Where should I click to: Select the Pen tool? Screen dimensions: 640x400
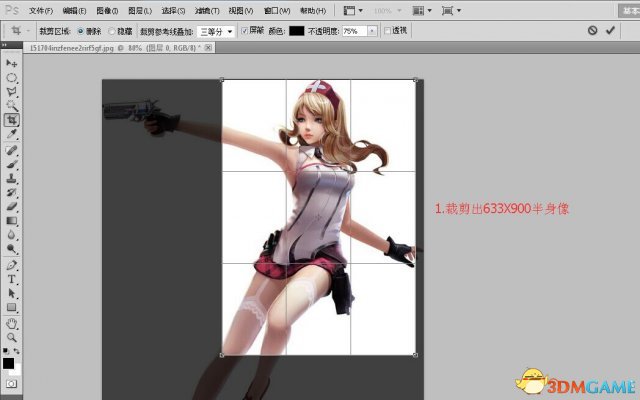coord(11,265)
